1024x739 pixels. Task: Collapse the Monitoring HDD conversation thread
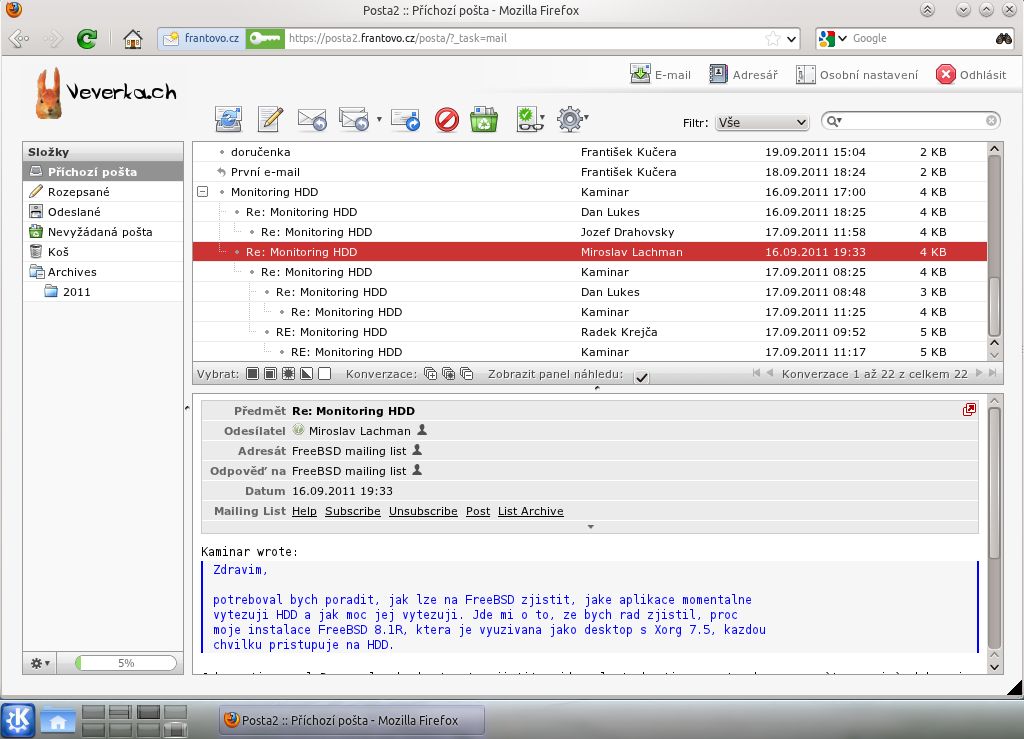[x=202, y=192]
